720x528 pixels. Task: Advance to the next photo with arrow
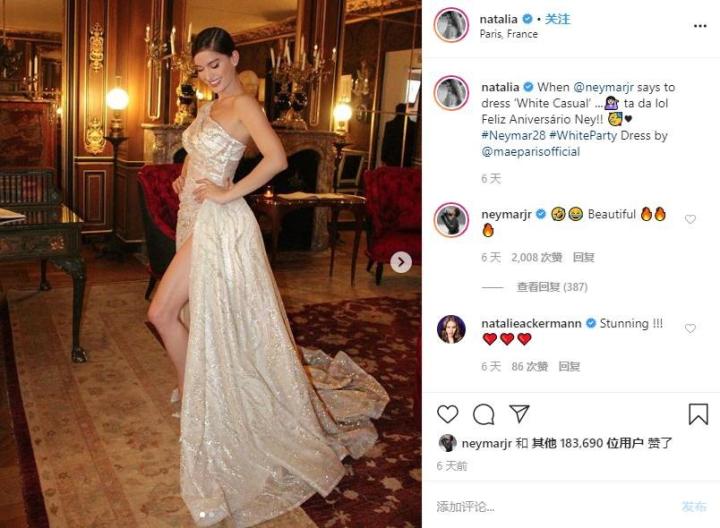(x=401, y=262)
